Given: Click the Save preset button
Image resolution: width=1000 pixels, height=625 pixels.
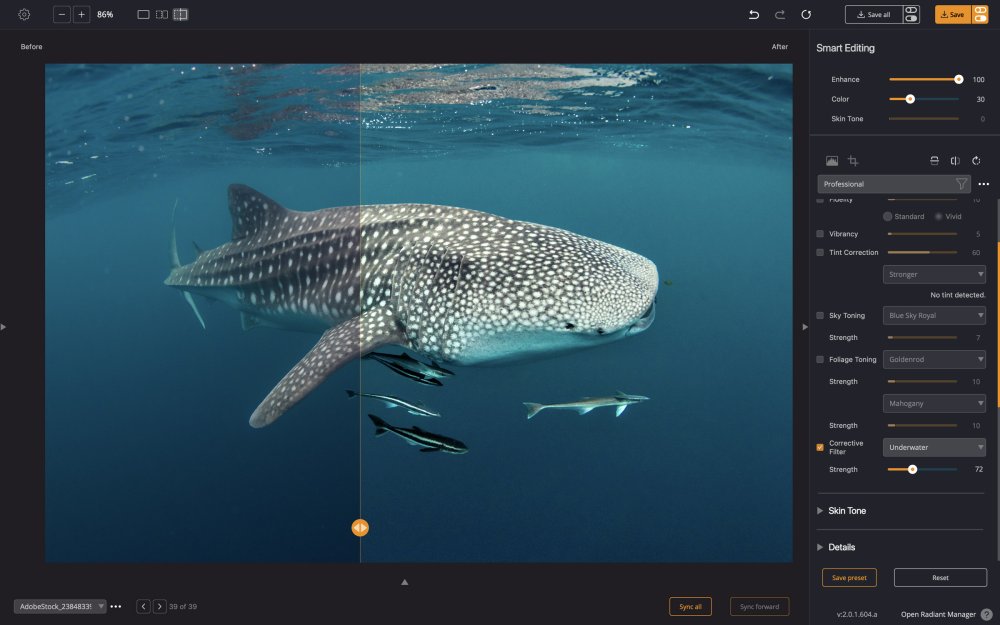Looking at the screenshot, I should (849, 578).
